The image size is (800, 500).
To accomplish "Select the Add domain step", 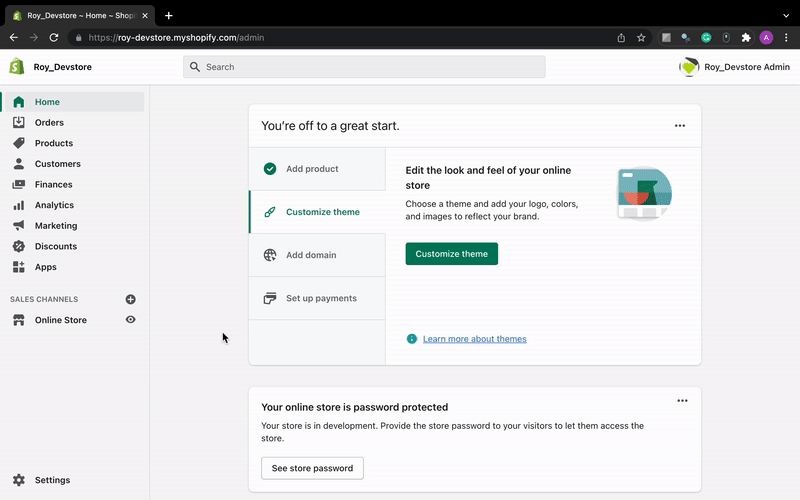I will tap(317, 255).
